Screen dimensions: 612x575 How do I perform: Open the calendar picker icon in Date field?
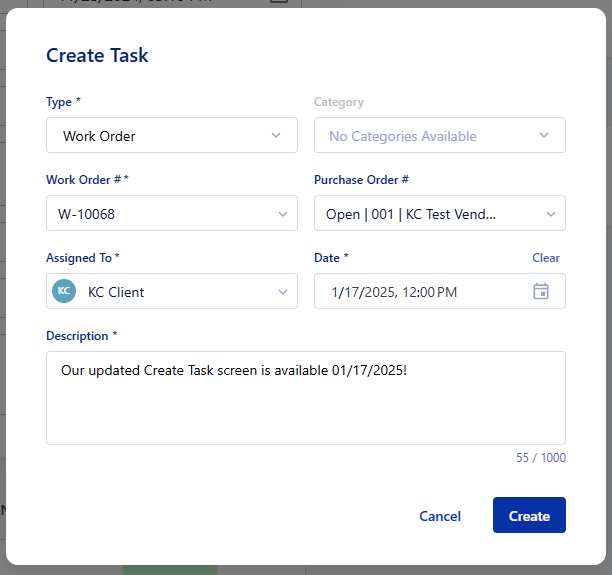pyautogui.click(x=541, y=291)
